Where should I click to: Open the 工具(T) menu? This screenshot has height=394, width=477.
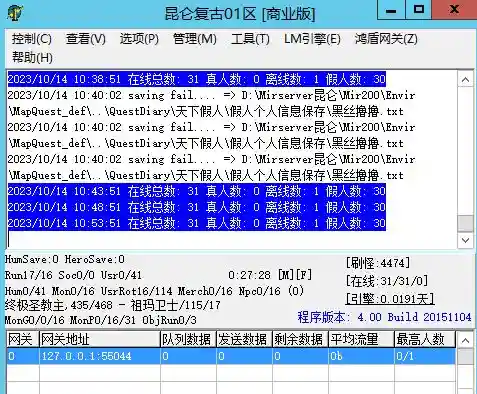pos(250,39)
